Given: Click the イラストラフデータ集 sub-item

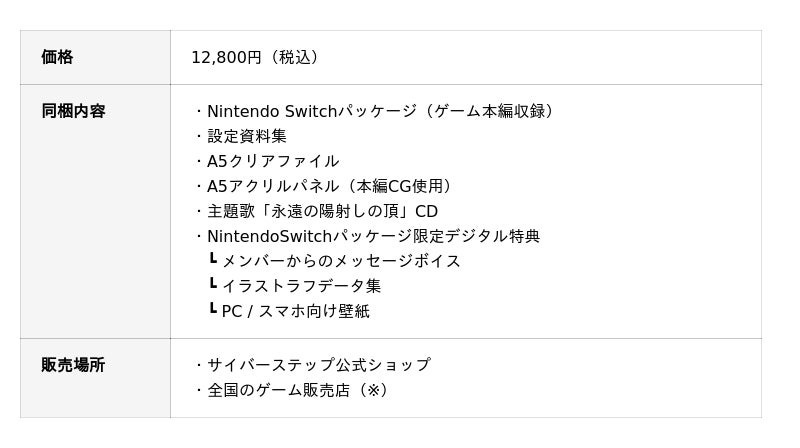Looking at the screenshot, I should click(x=301, y=286).
